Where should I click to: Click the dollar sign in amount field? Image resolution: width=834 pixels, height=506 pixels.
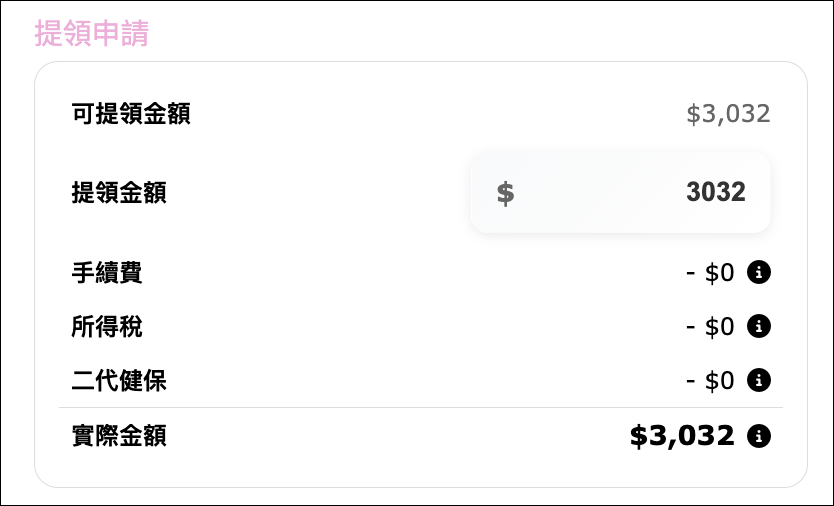[505, 193]
